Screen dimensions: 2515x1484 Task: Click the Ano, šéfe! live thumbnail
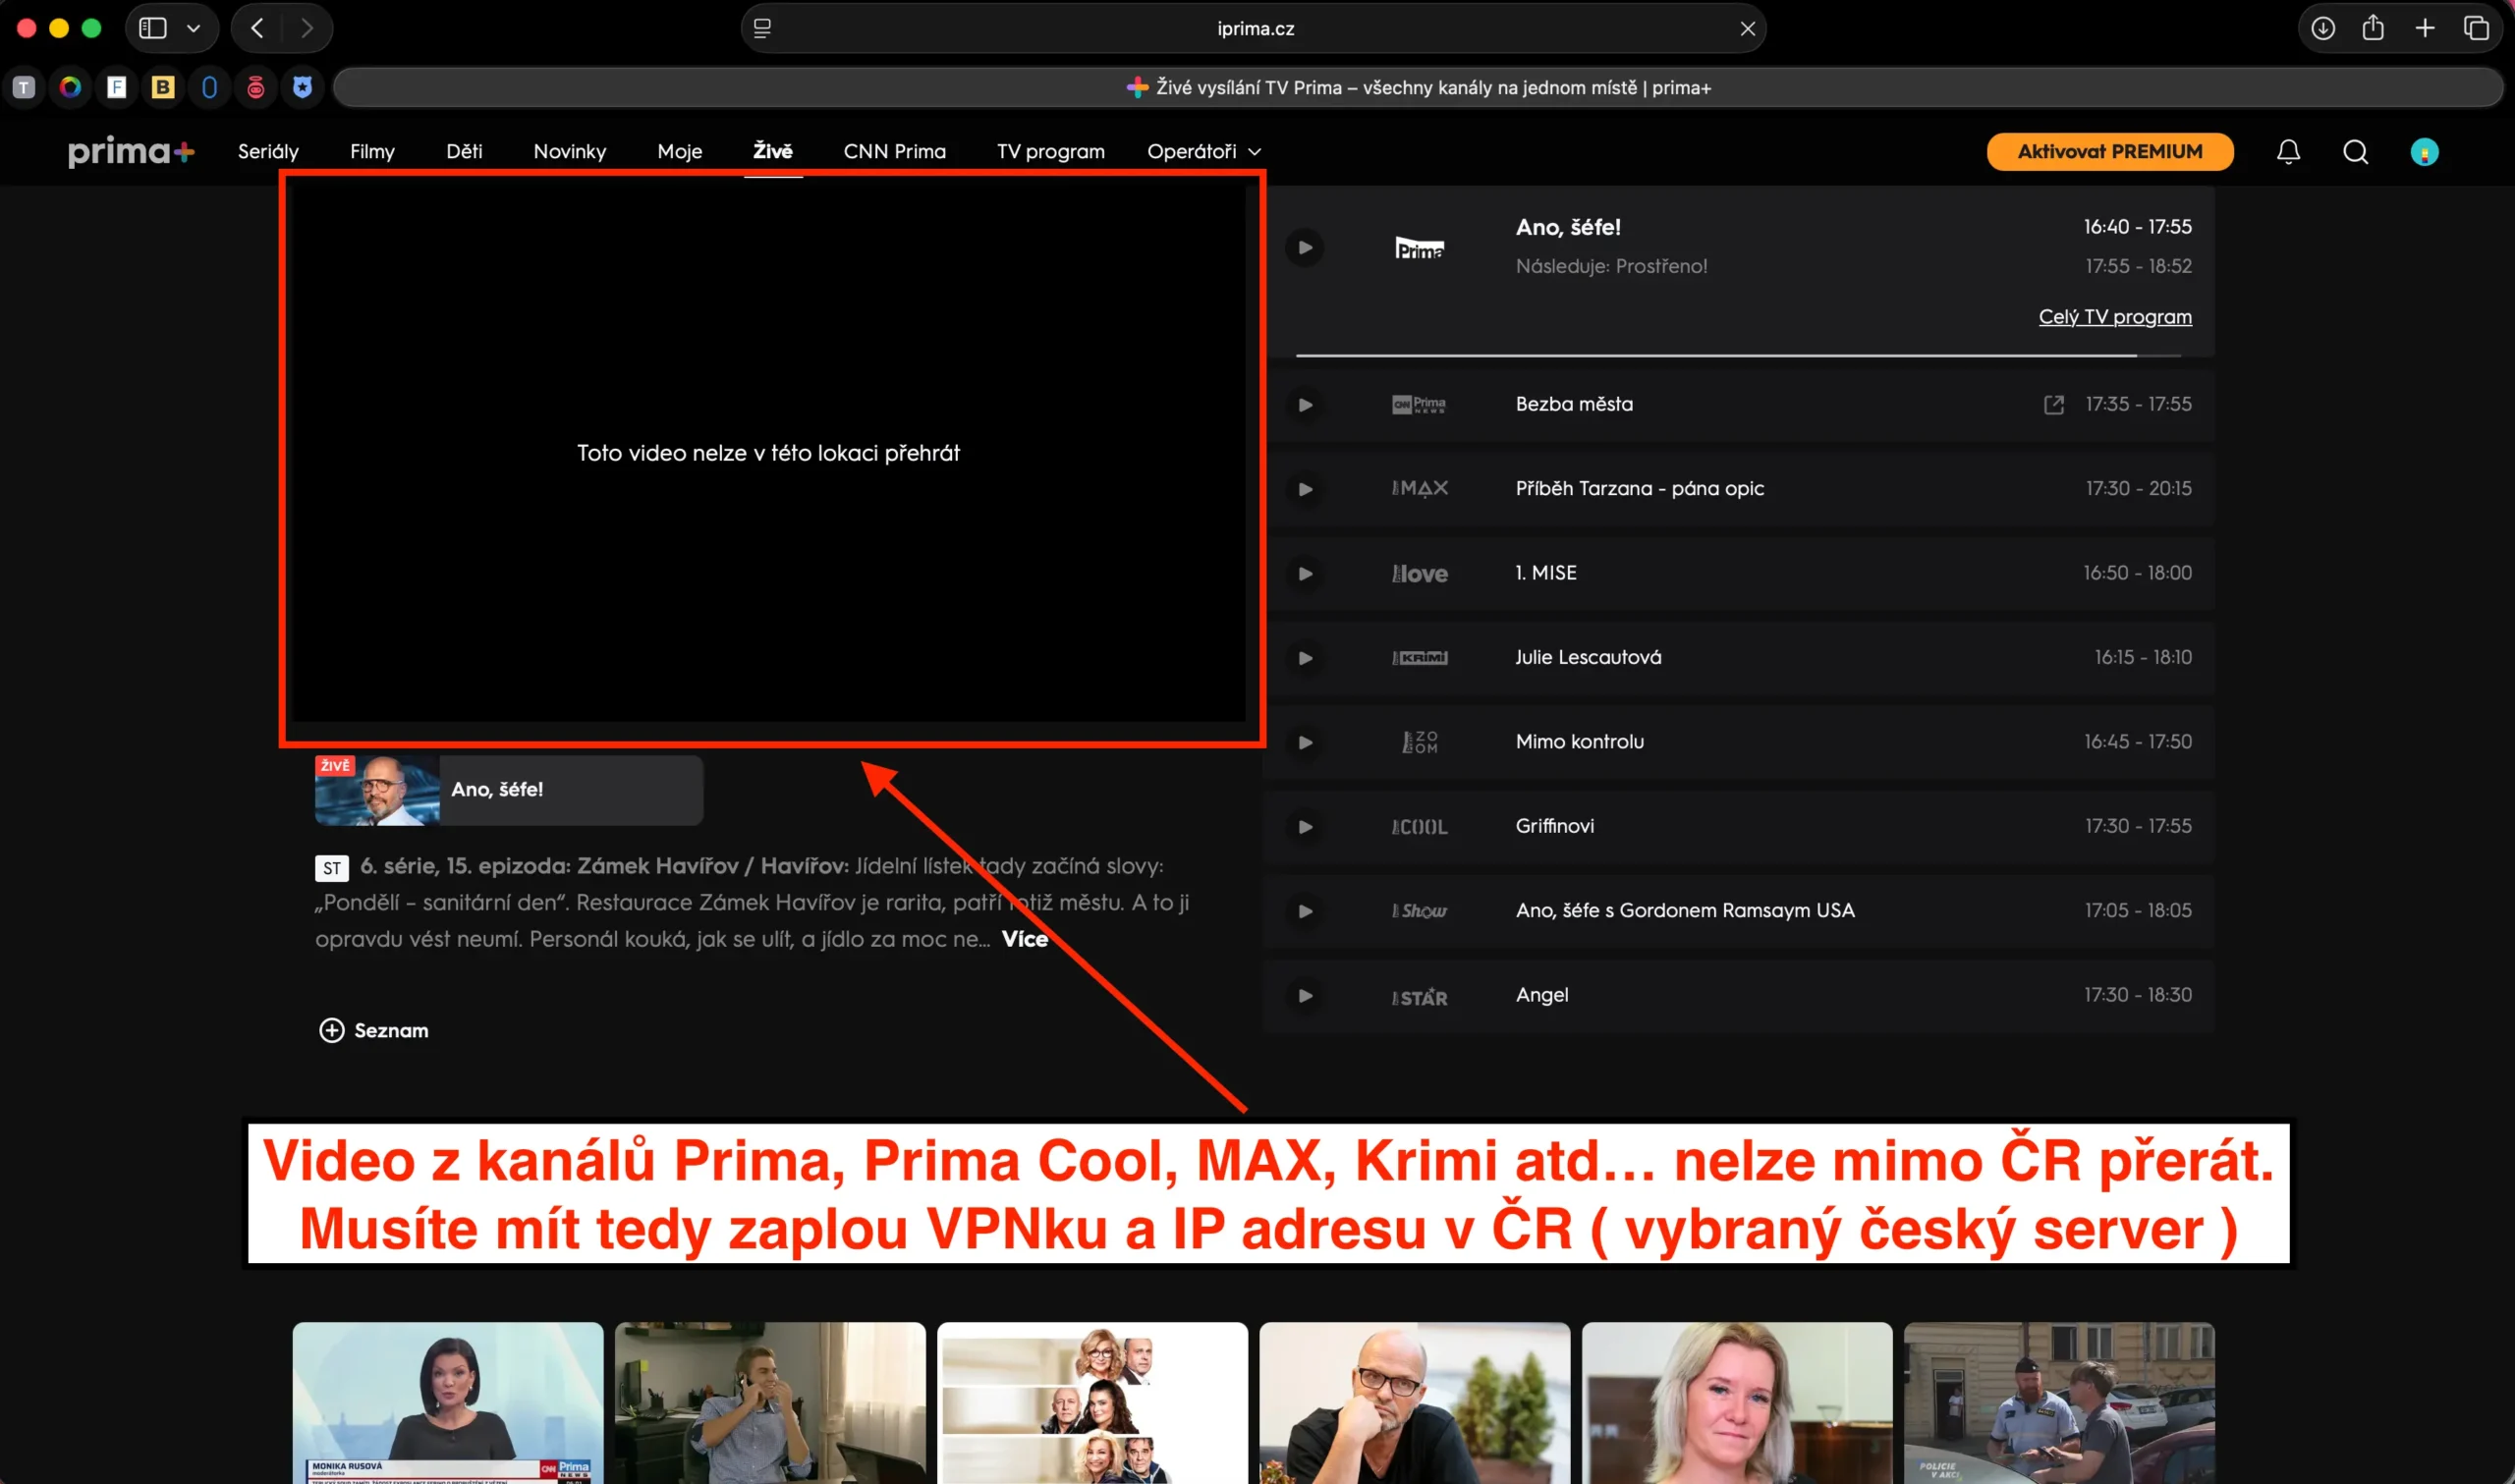(377, 790)
